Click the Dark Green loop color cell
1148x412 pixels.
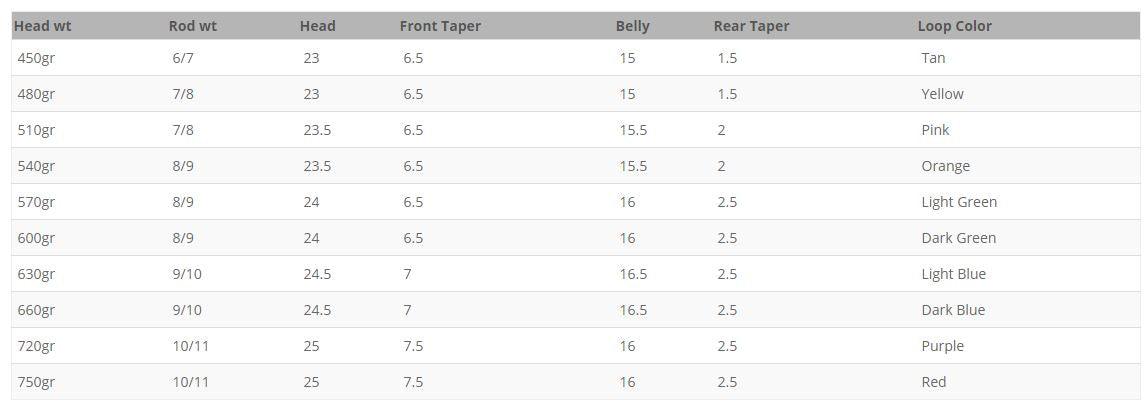(x=958, y=238)
